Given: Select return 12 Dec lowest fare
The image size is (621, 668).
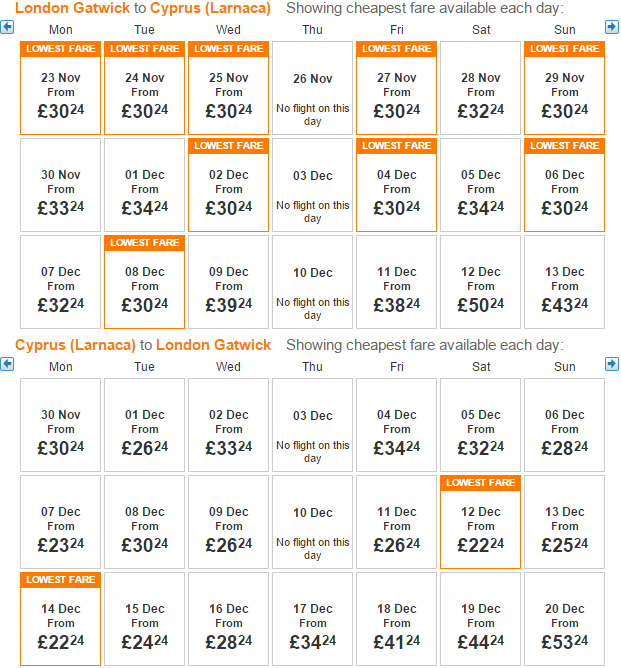Looking at the screenshot, I should coord(480,522).
